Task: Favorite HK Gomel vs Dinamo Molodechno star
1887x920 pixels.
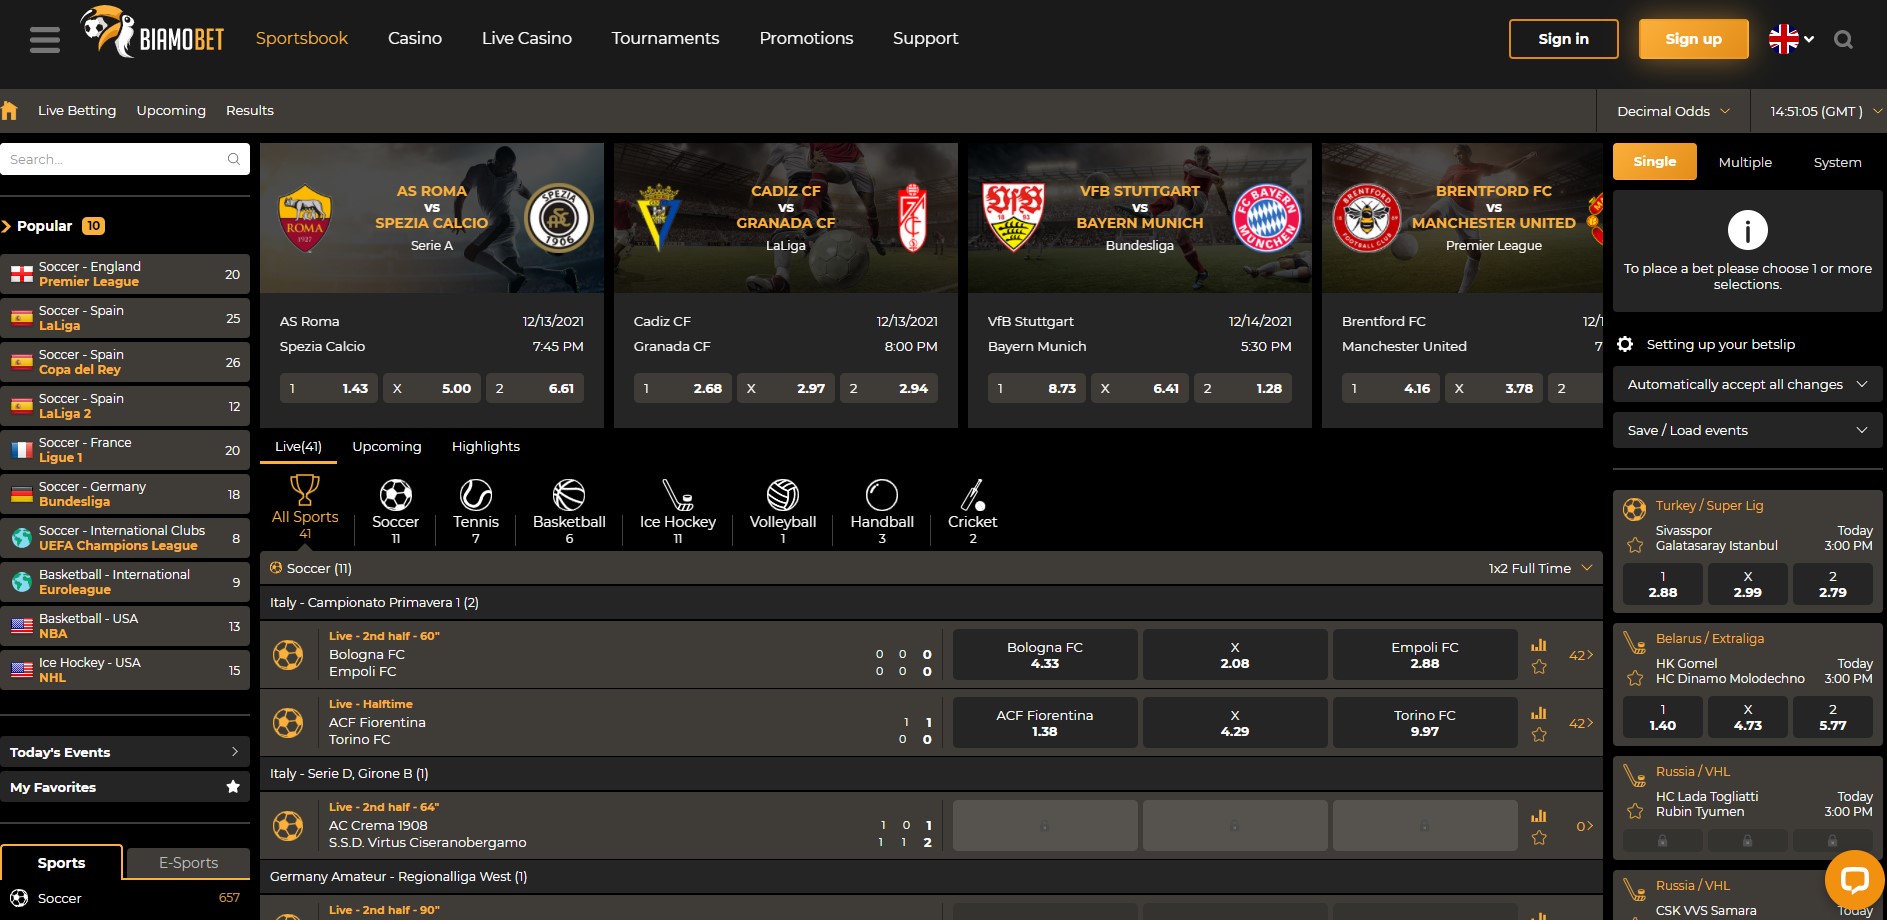Action: 1635,679
